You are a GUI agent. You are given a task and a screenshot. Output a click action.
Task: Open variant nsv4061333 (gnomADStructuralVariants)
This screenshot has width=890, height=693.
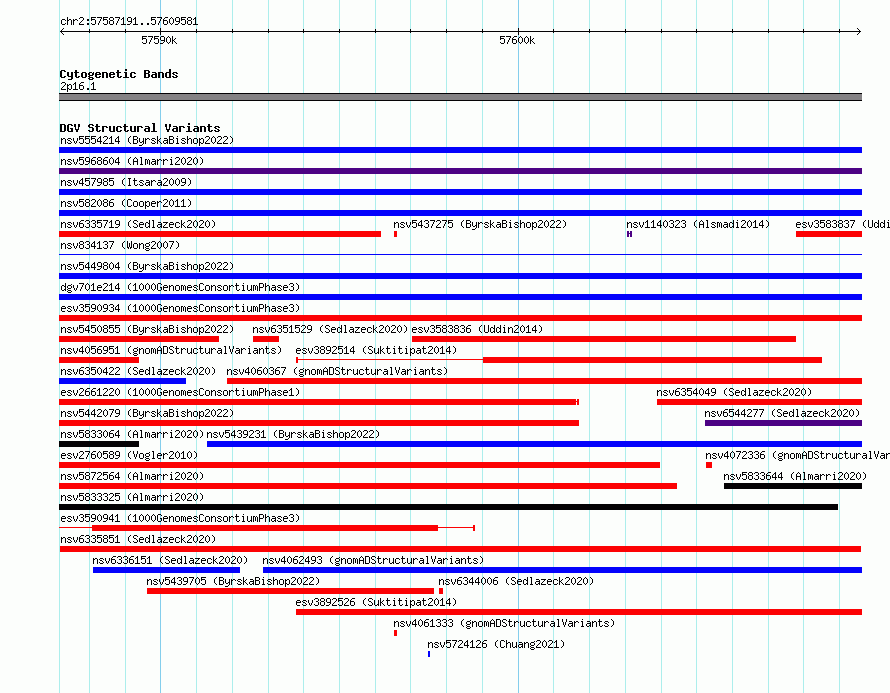click(504, 623)
